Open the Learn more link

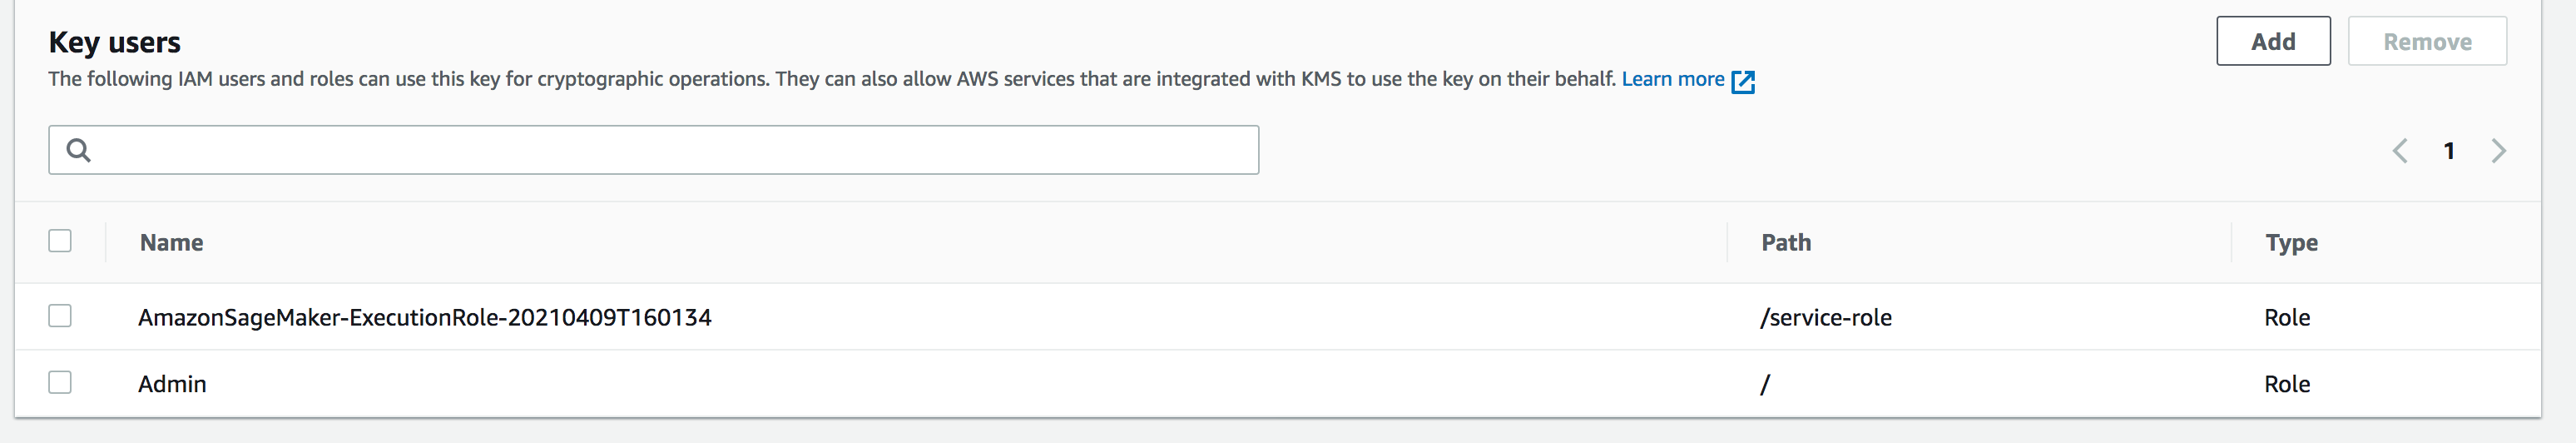[1673, 79]
